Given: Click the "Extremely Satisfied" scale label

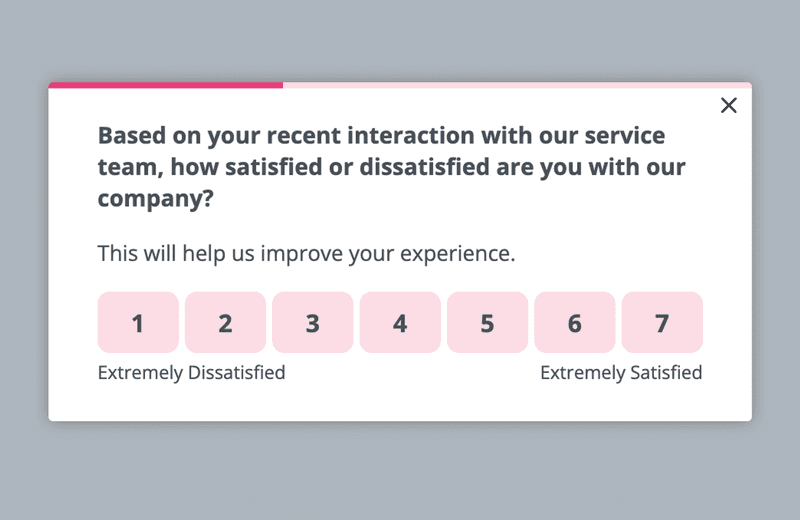Looking at the screenshot, I should pos(621,373).
